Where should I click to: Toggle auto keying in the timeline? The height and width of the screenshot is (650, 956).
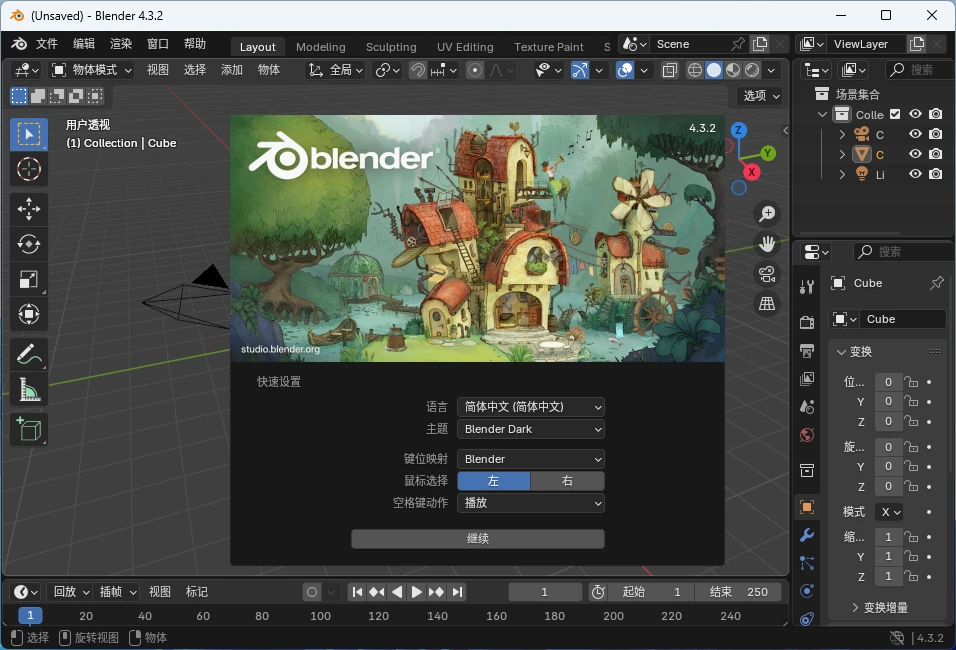pos(312,592)
